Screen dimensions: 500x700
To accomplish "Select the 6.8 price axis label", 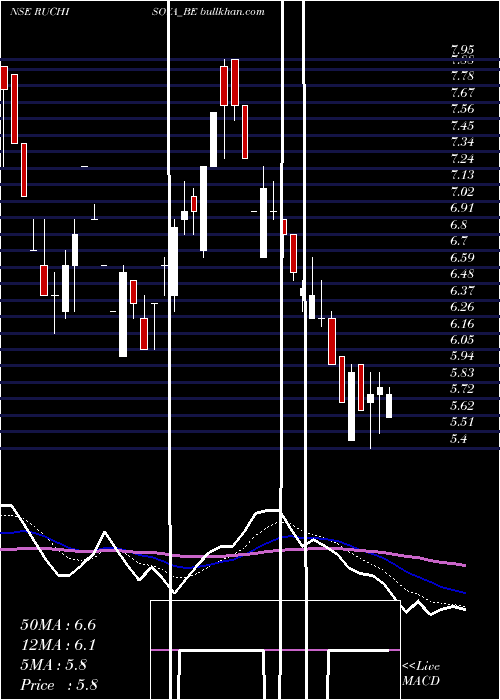I will tap(459, 225).
